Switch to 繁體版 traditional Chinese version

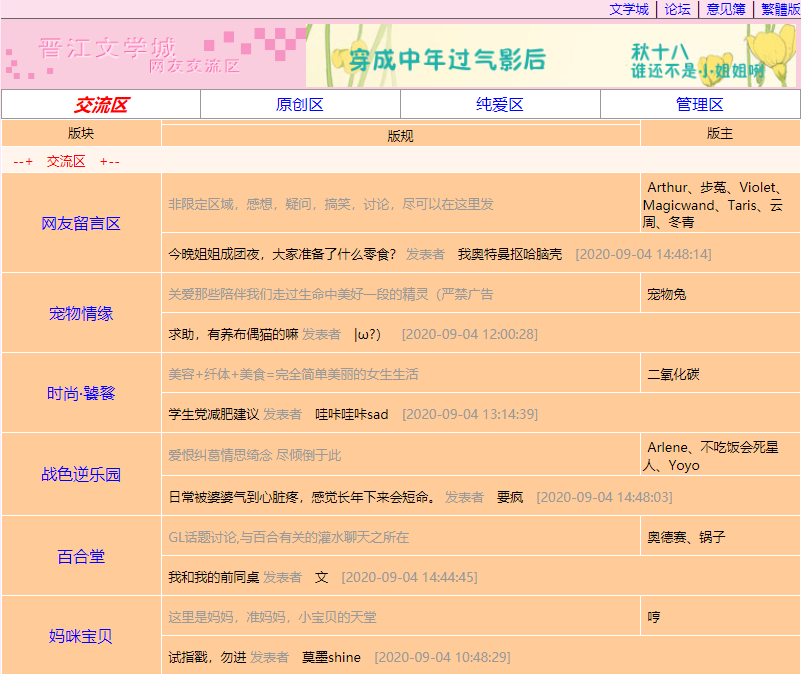(780, 9)
